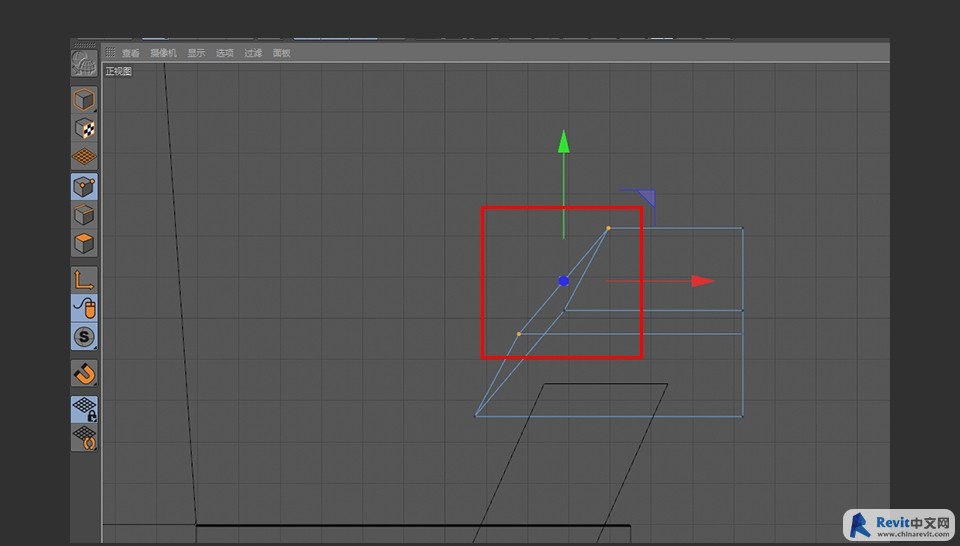
Task: Click the 正视图 viewport label
Action: click(x=118, y=72)
